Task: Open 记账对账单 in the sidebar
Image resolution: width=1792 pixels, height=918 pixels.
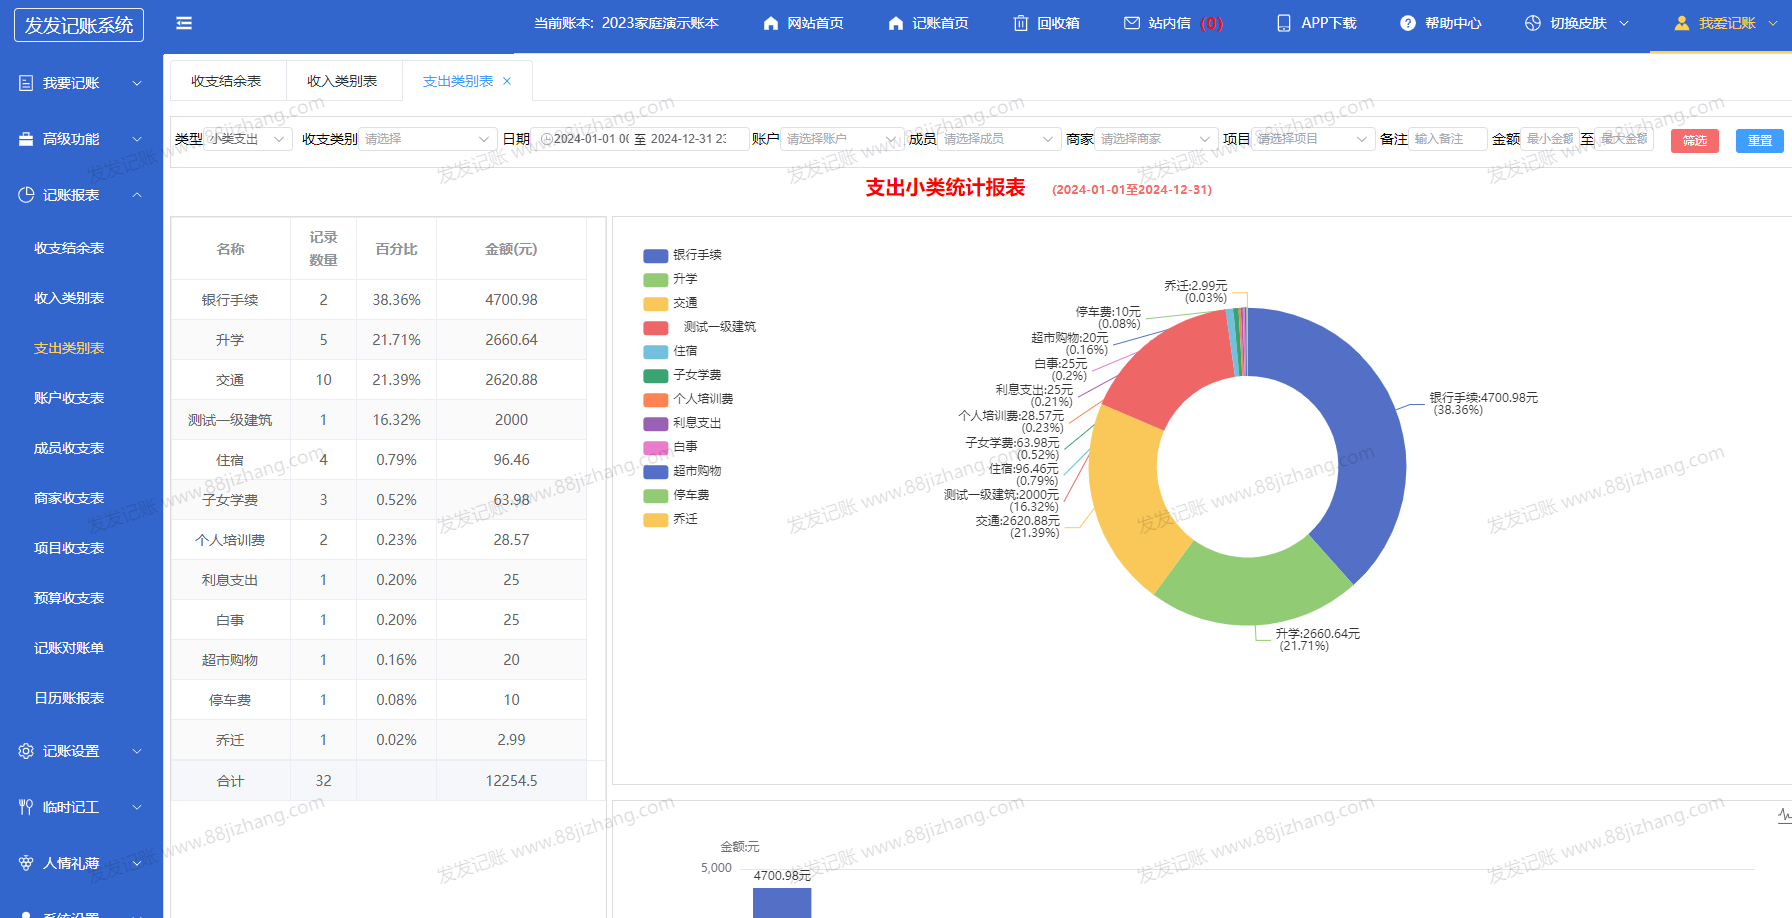Action: [69, 648]
